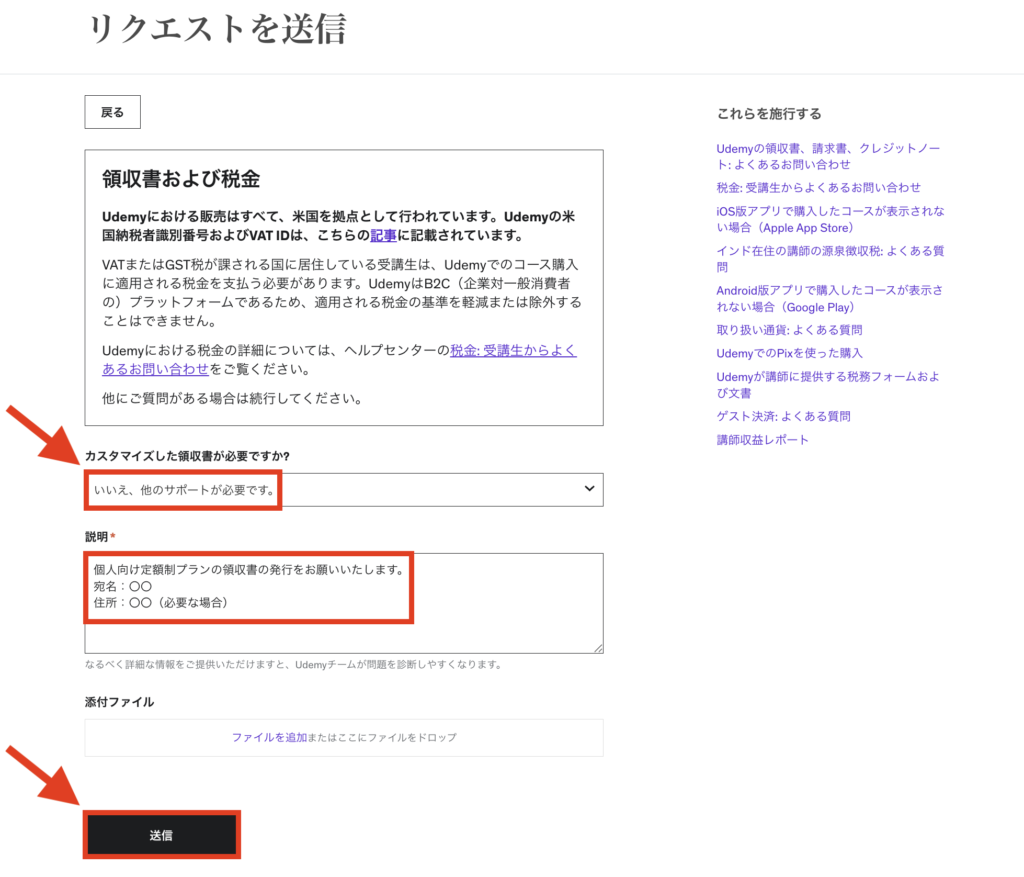
Task: Open ゲスト決済: よくある質問 link
Action: [x=783, y=416]
